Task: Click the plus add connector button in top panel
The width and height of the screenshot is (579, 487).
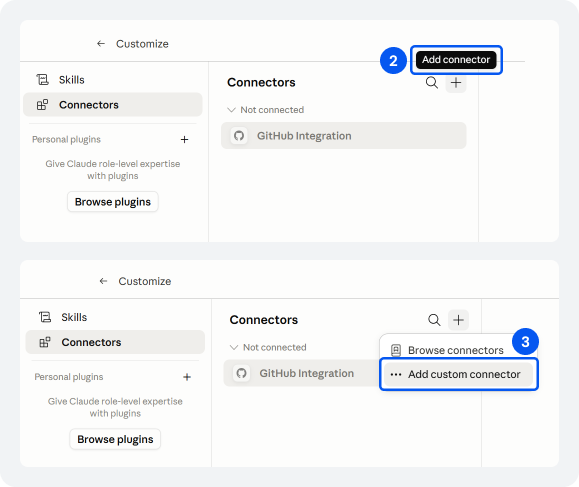Action: [456, 83]
